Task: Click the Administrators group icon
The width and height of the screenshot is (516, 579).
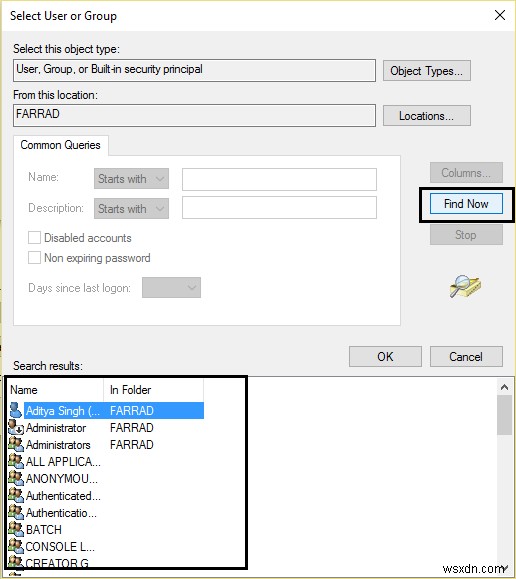Action: [x=16, y=444]
